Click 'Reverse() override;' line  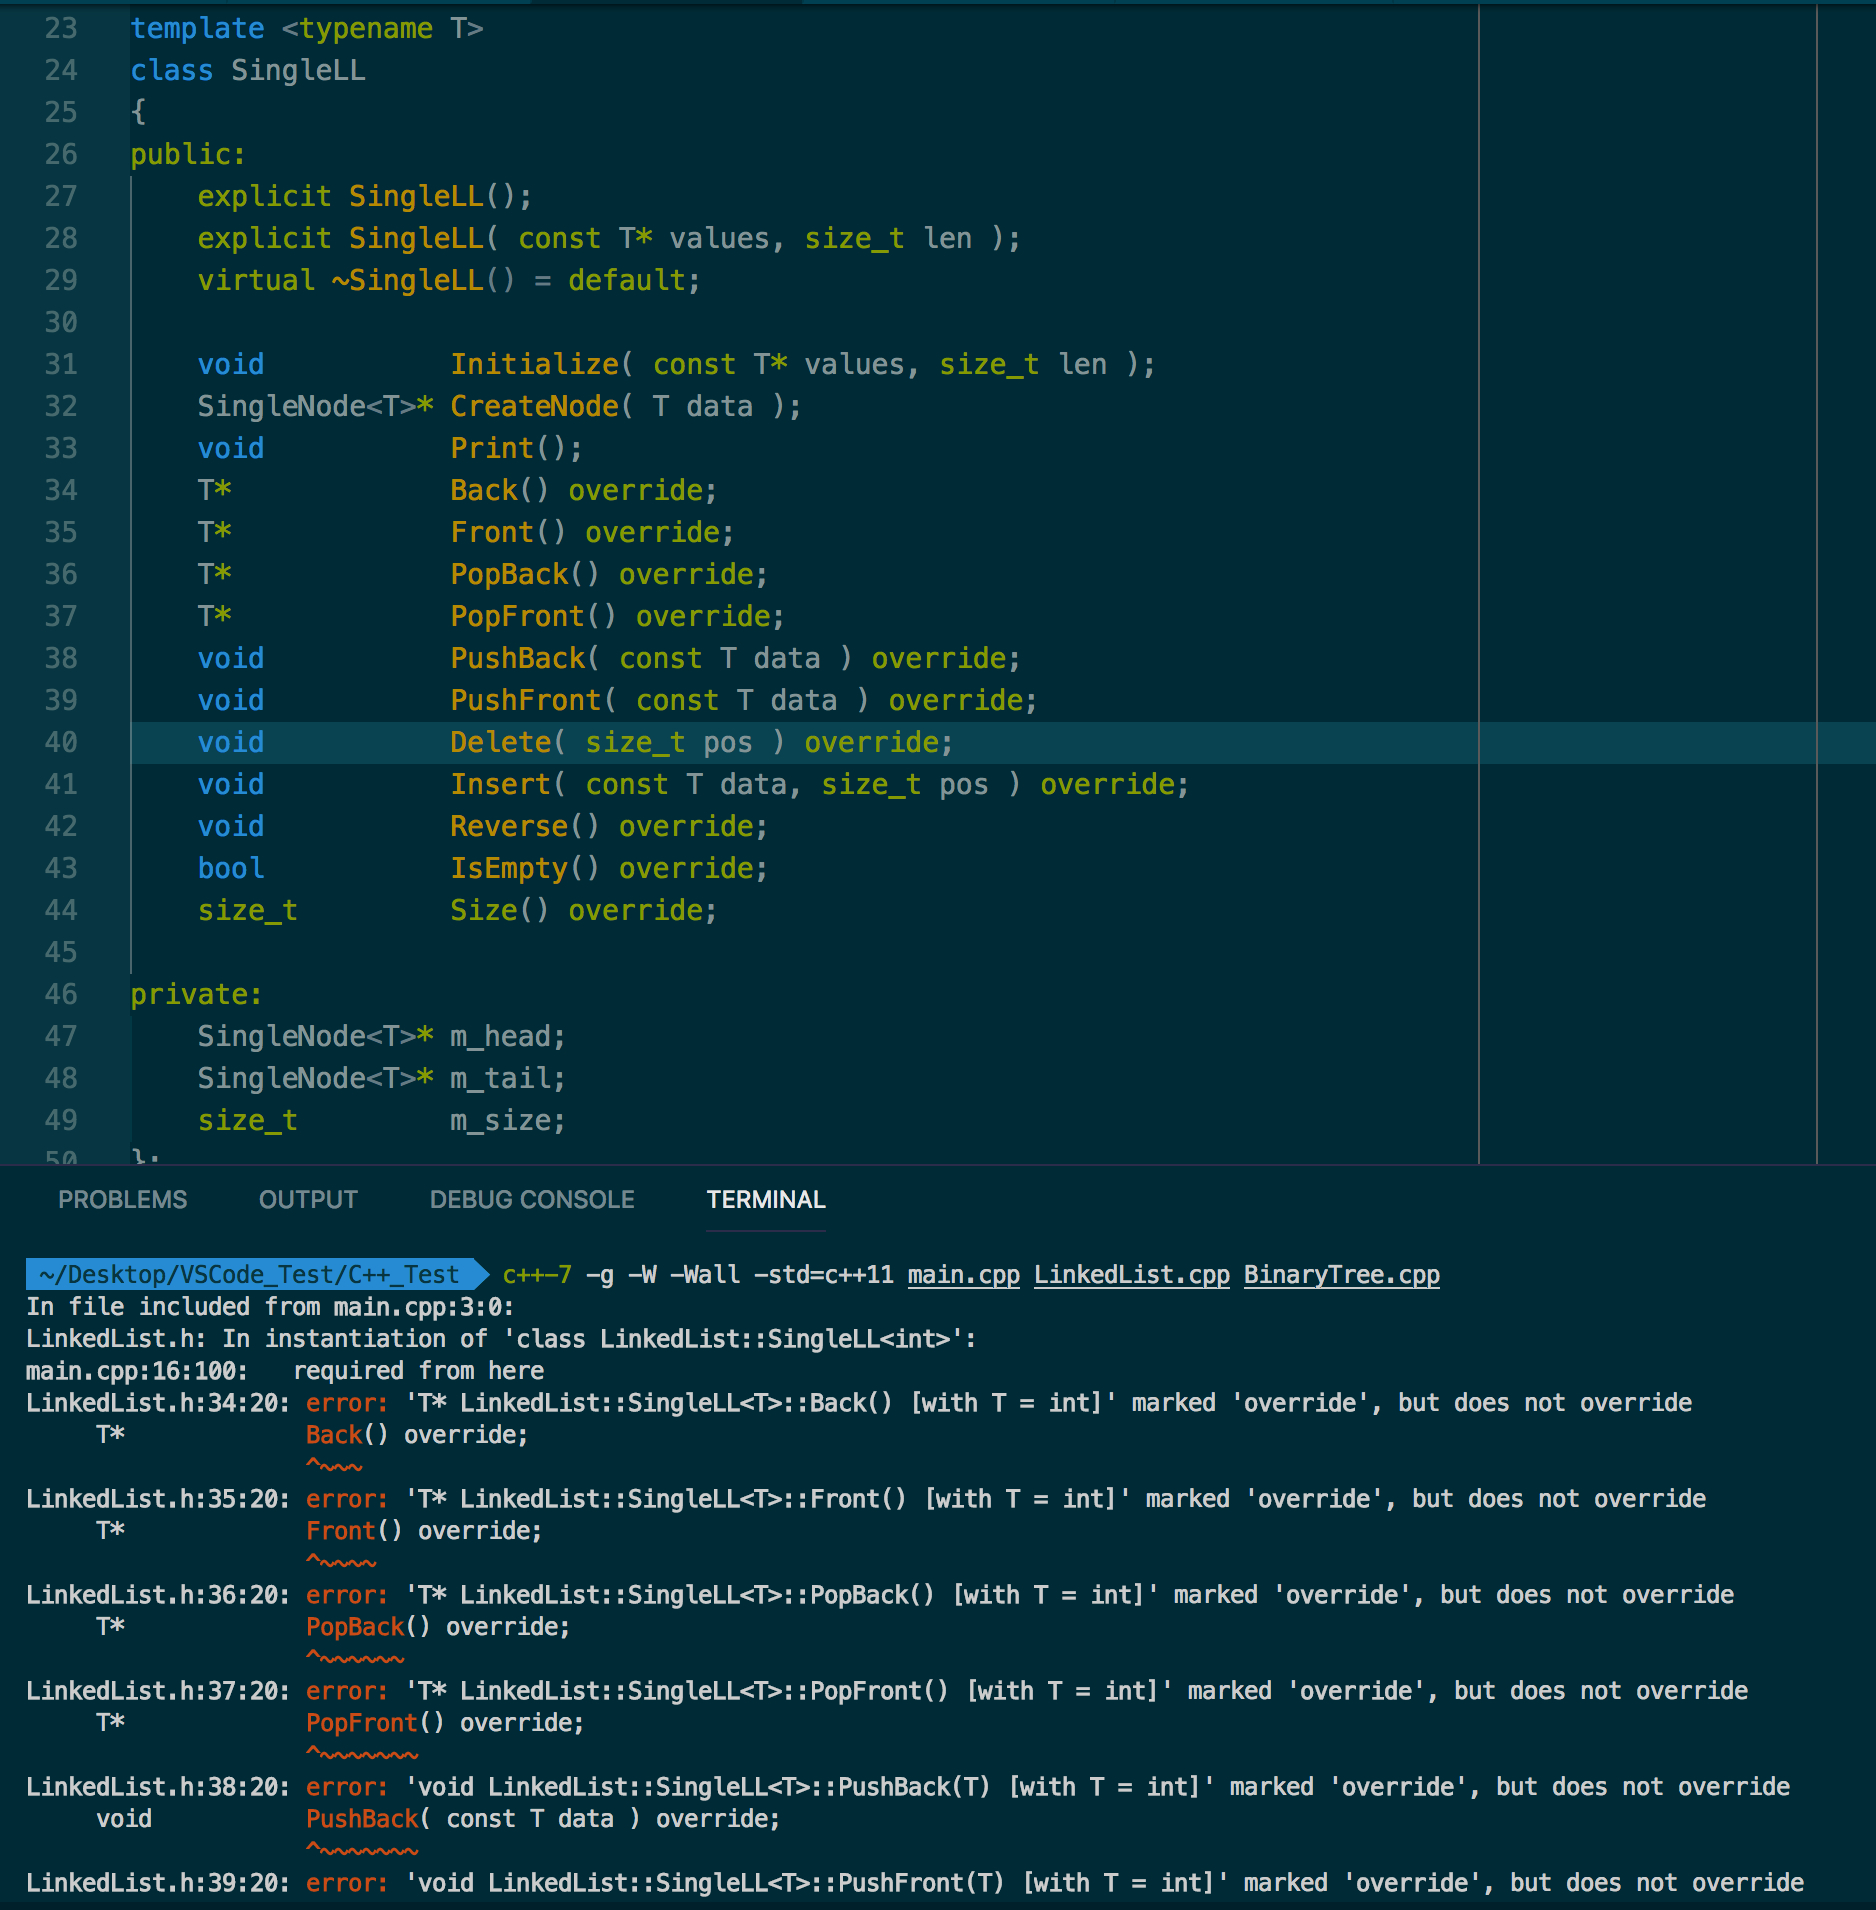tap(609, 826)
